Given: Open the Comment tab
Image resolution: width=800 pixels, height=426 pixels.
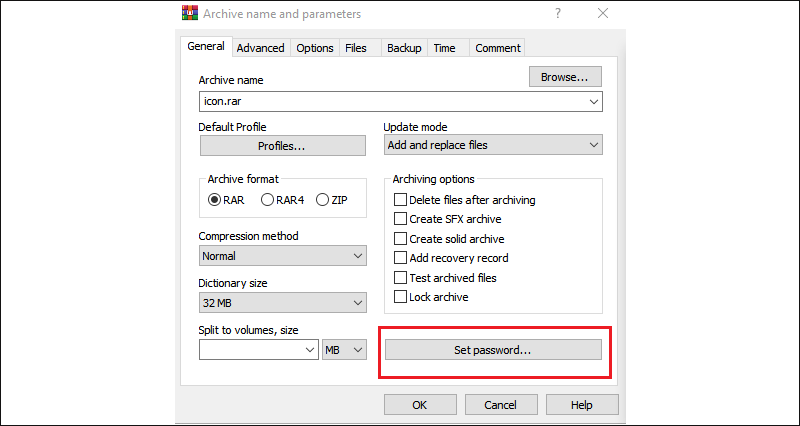Looking at the screenshot, I should coord(497,48).
